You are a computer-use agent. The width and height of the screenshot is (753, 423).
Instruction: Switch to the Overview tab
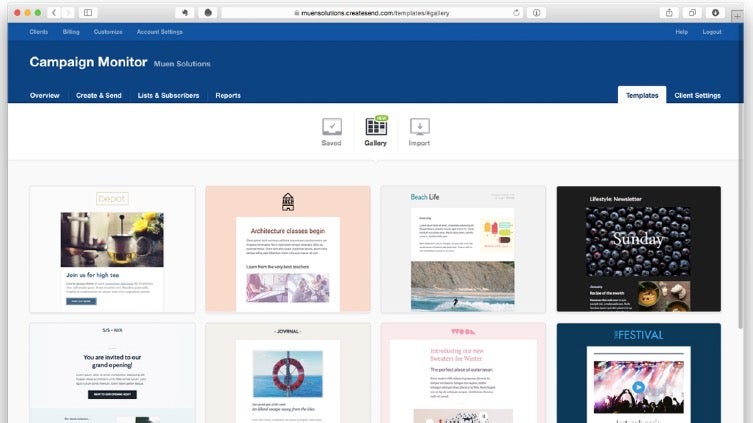[45, 96]
